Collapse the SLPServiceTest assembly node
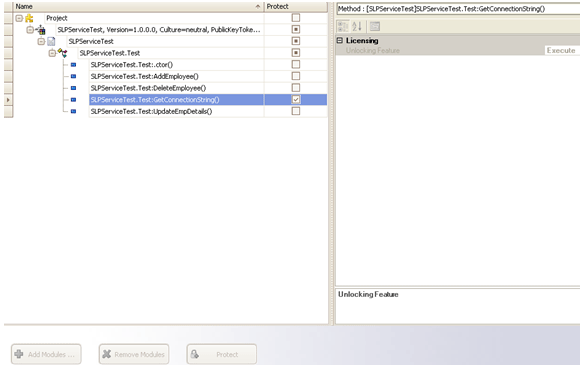 tap(30, 30)
